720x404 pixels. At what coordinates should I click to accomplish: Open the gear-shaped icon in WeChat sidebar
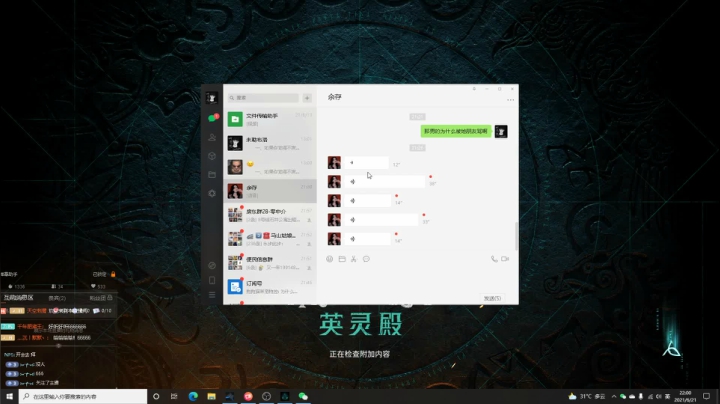coord(212,193)
